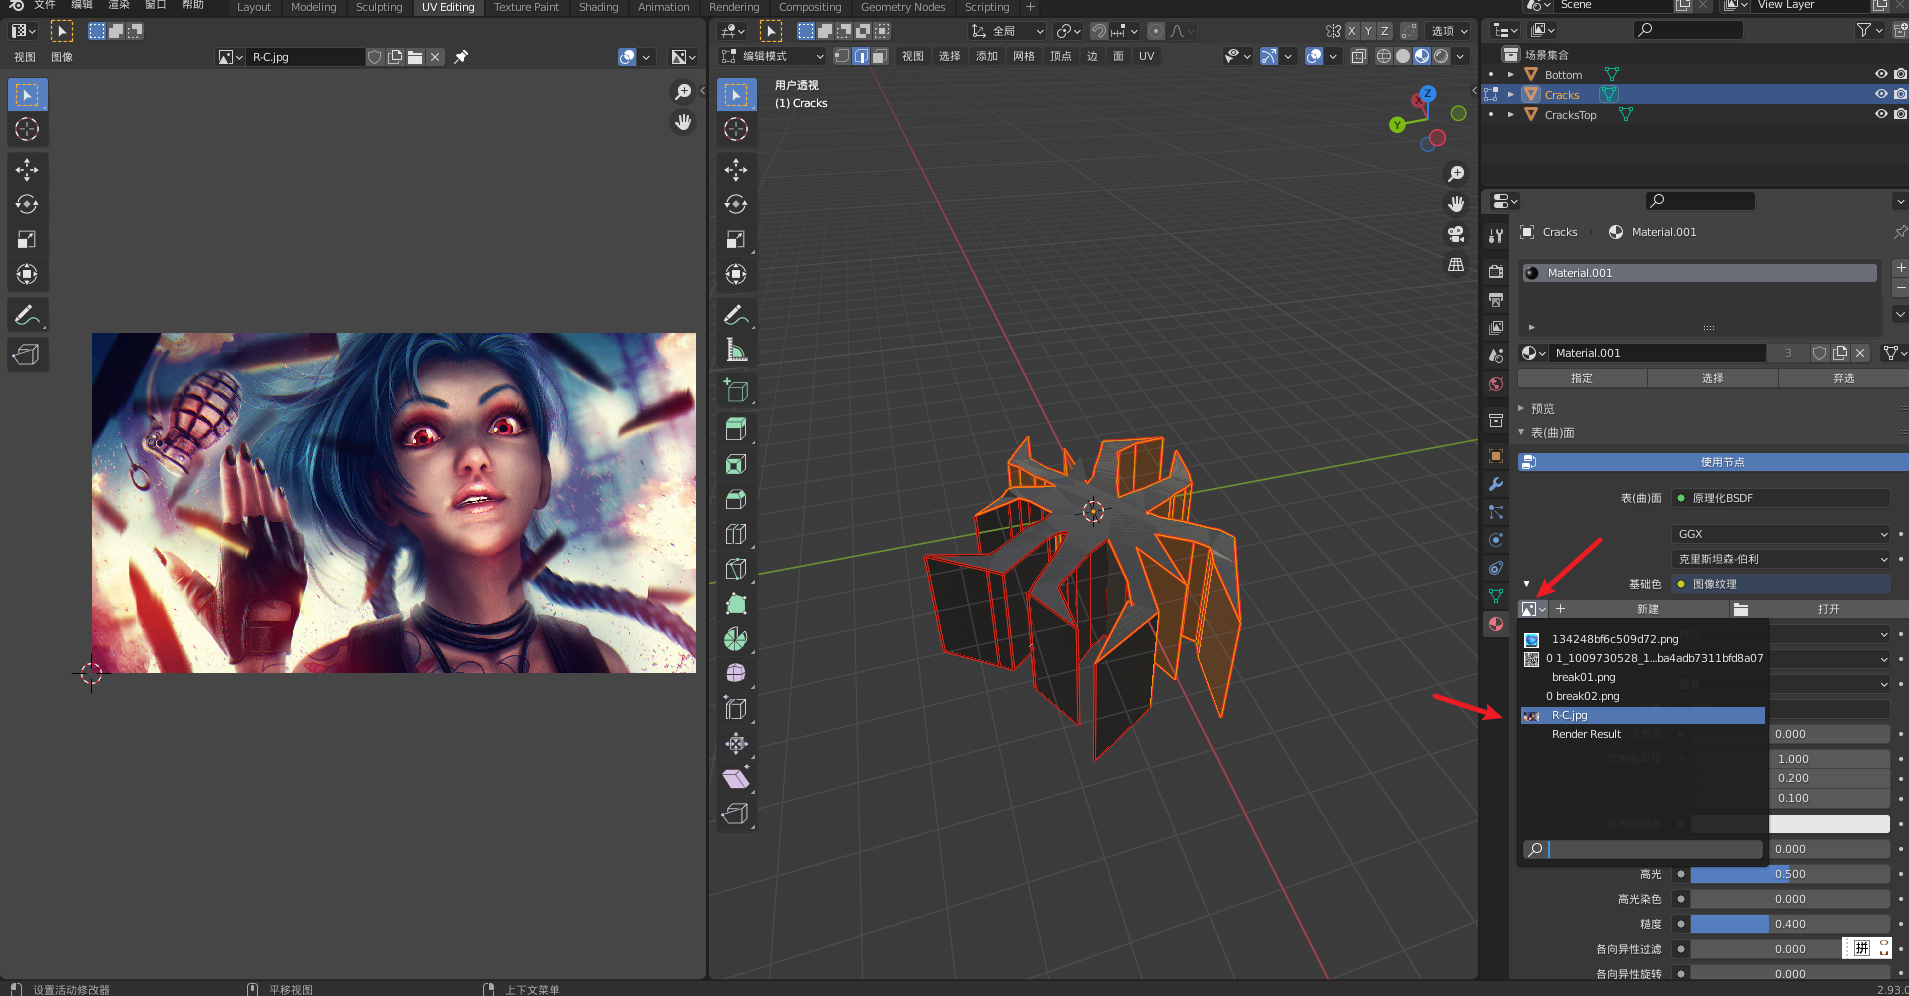Screen dimensions: 1909x996
Task: Click the pan hand icon in 3D viewport
Action: coord(1456,204)
